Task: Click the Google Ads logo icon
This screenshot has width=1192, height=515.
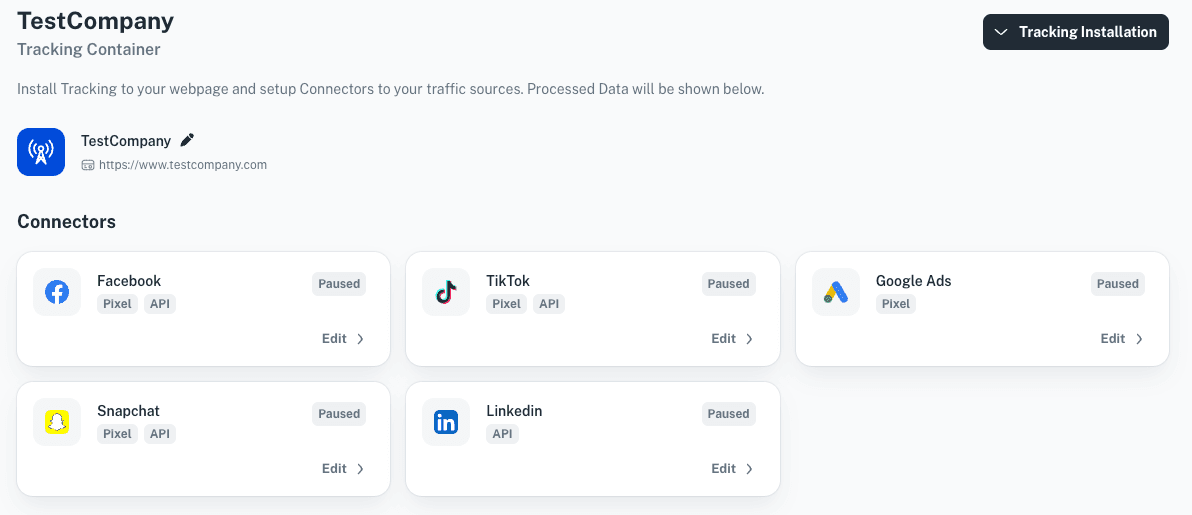Action: (835, 292)
